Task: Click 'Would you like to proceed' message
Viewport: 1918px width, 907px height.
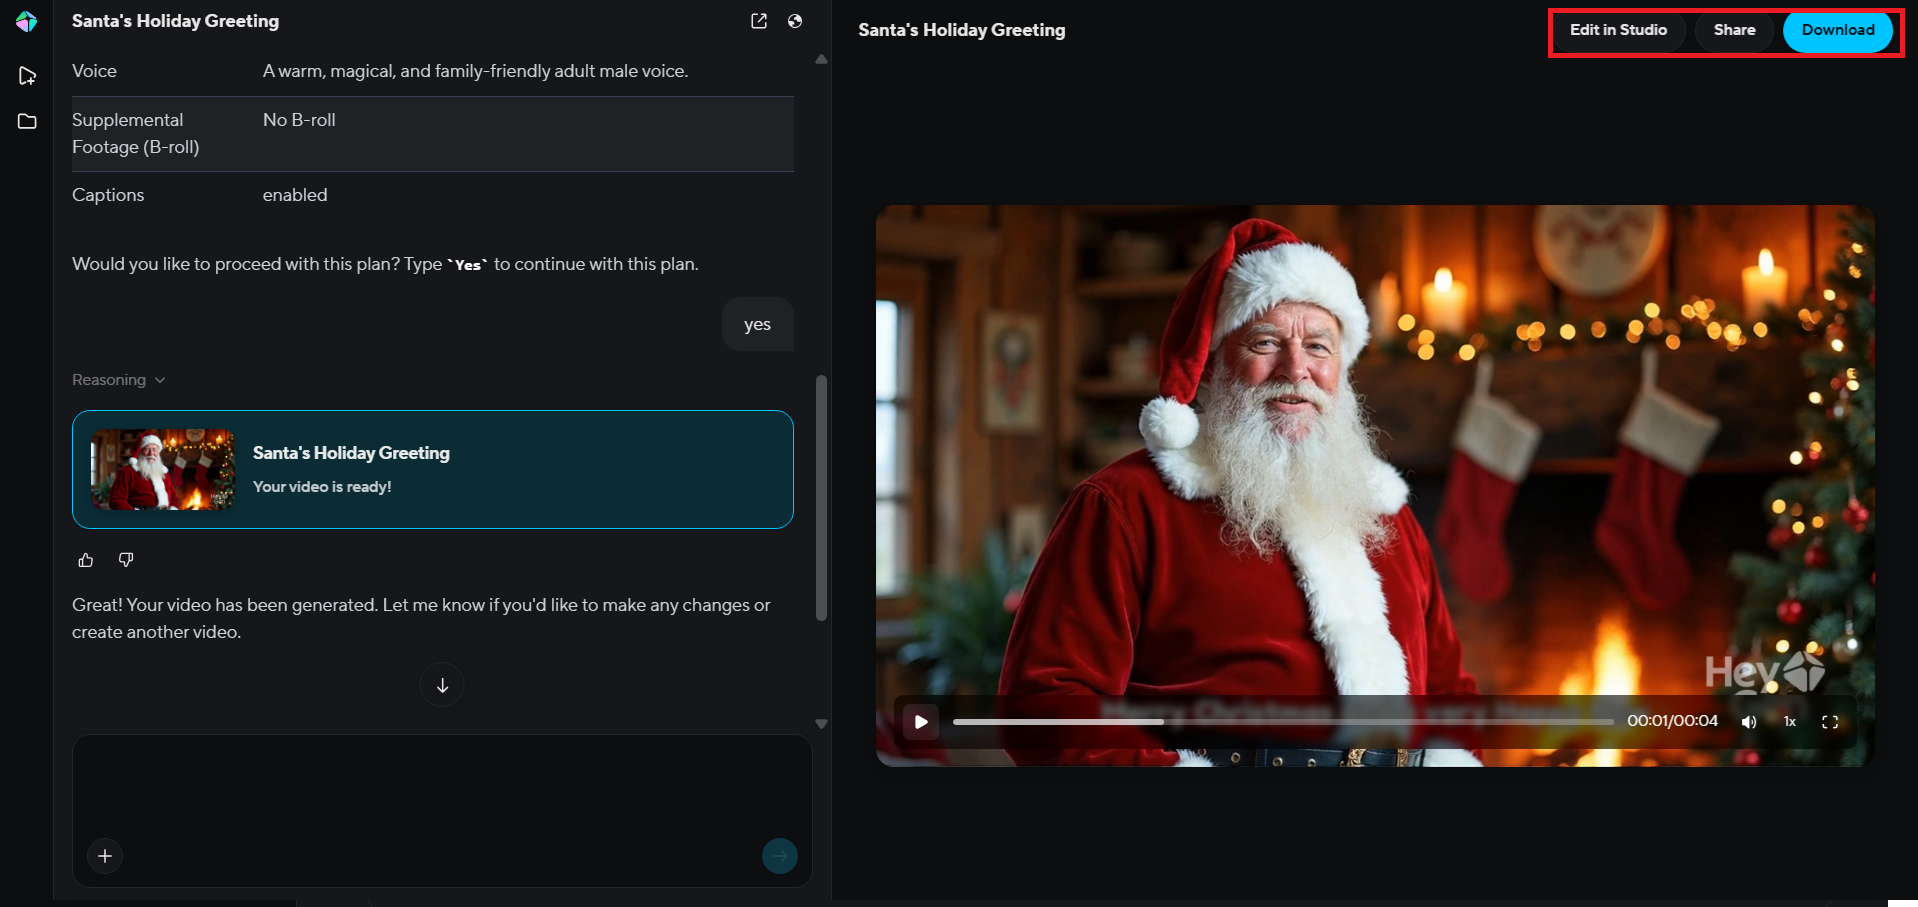Action: [385, 264]
